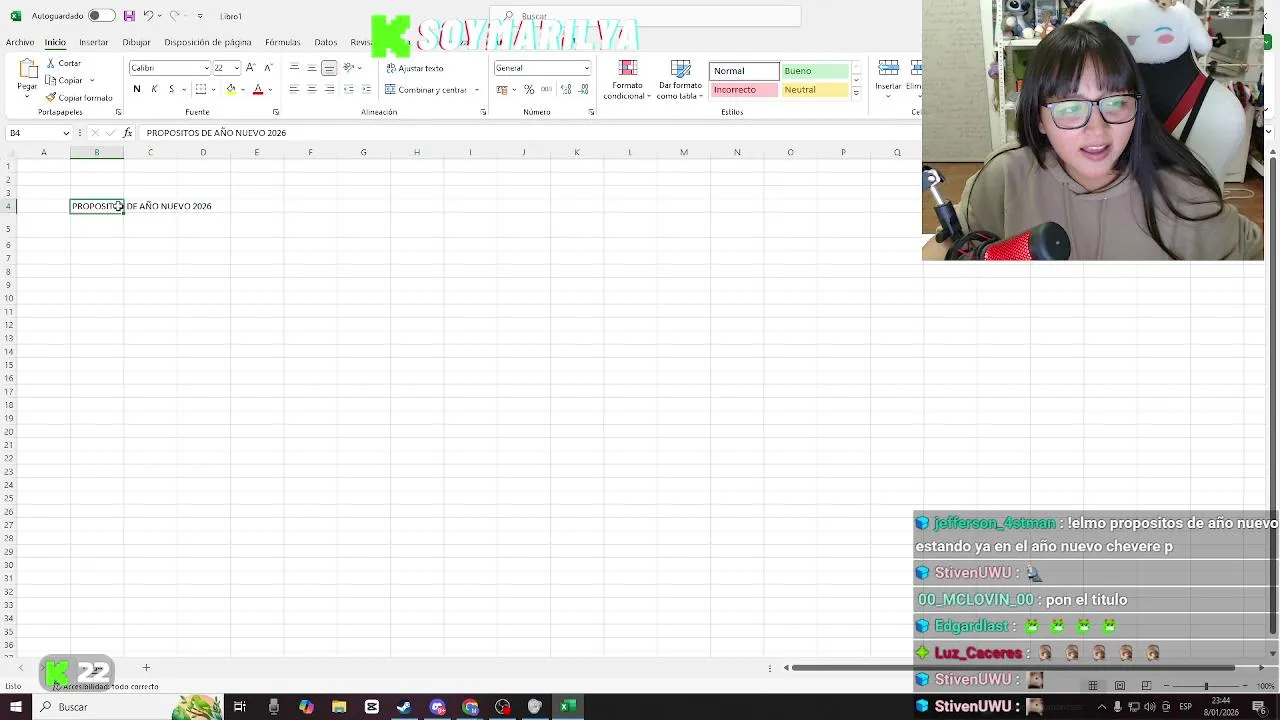Screen dimensions: 1280x720
Task: Open Dar formato como tabla menu
Action: (680, 80)
